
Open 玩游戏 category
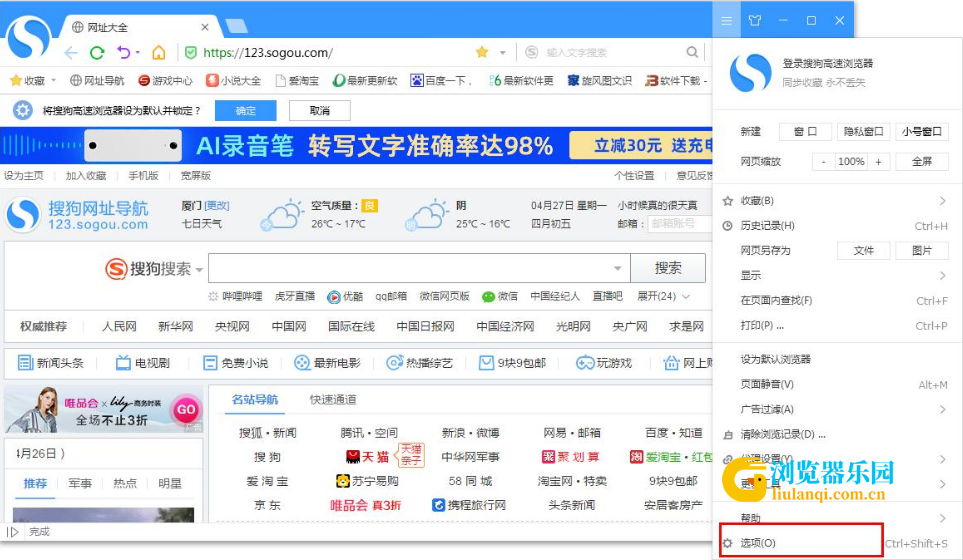point(604,363)
